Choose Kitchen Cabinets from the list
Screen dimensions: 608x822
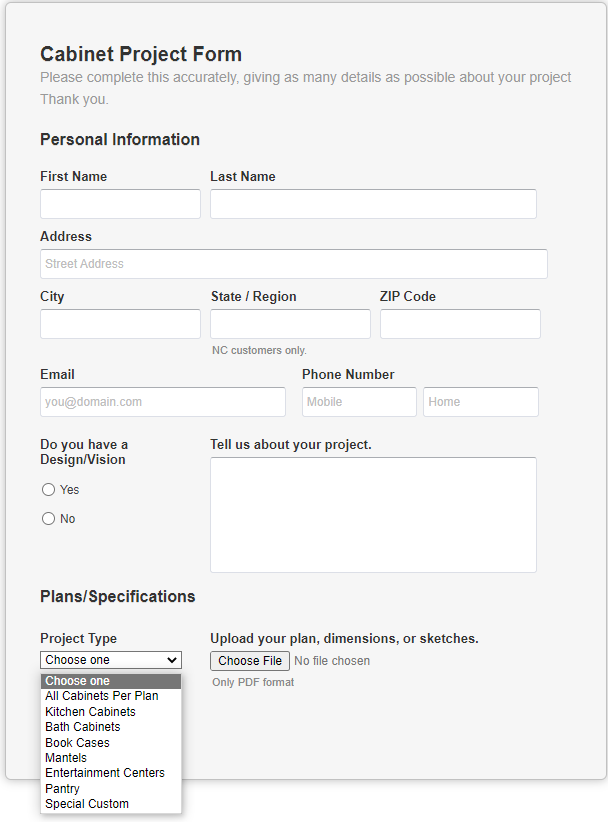tap(111, 711)
